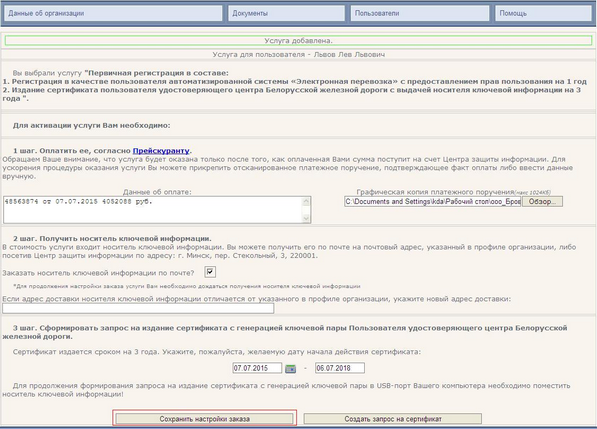Image resolution: width=597 pixels, height=429 pixels.
Task: Click the certificate start date field 07.07.2015
Action: [x=257, y=368]
